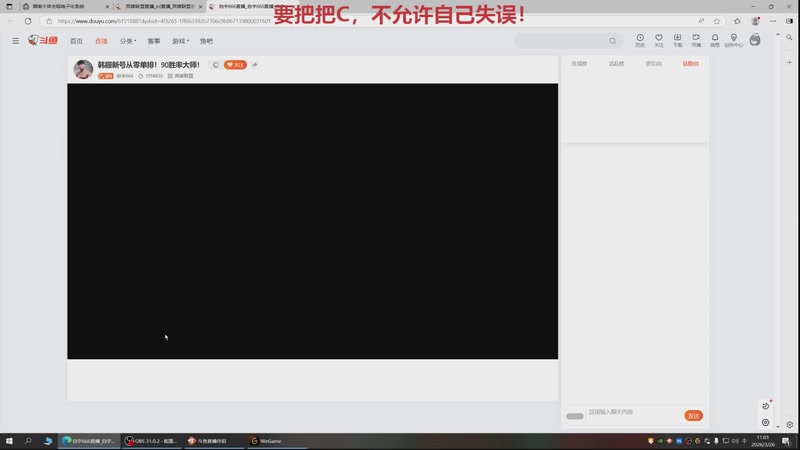800x450 pixels.
Task: Open the Windows Start menu
Action: (x=9, y=441)
